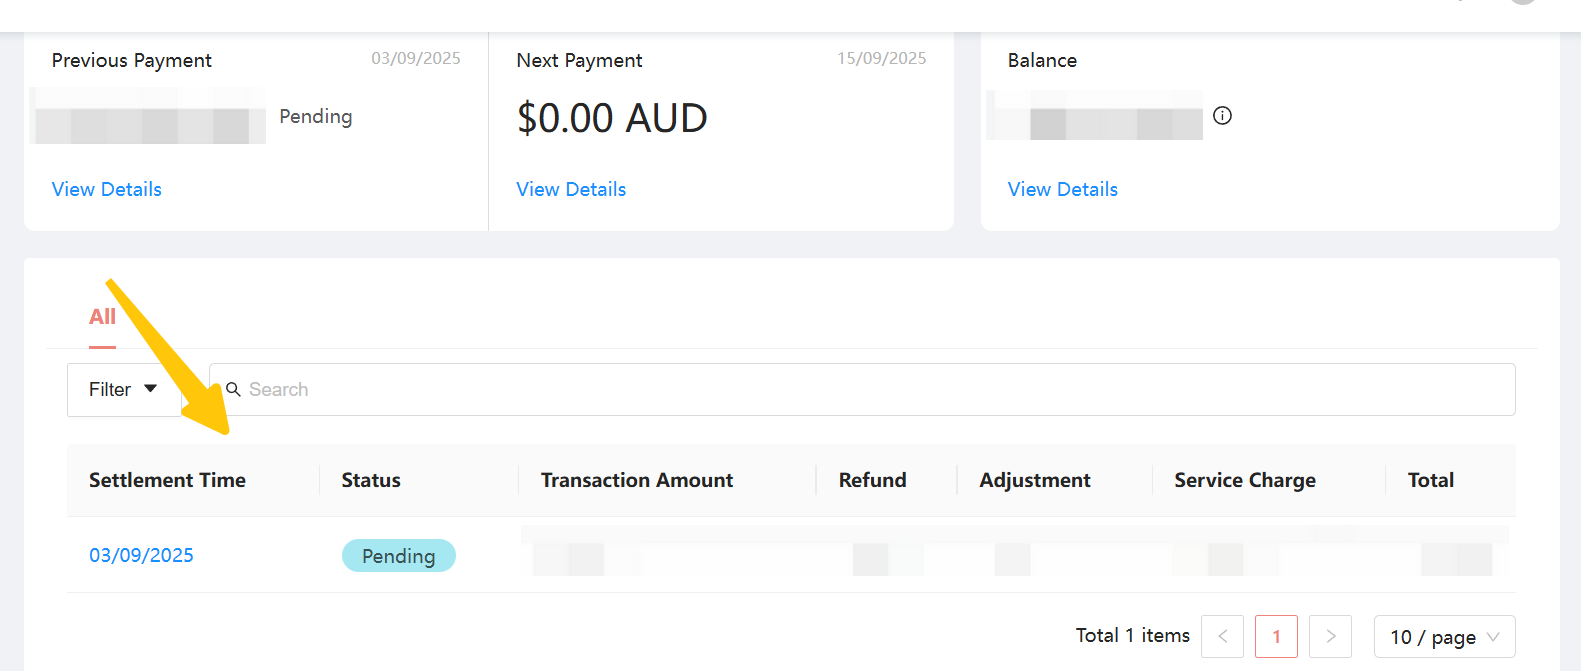
Task: Select the All tab
Action: [x=102, y=317]
